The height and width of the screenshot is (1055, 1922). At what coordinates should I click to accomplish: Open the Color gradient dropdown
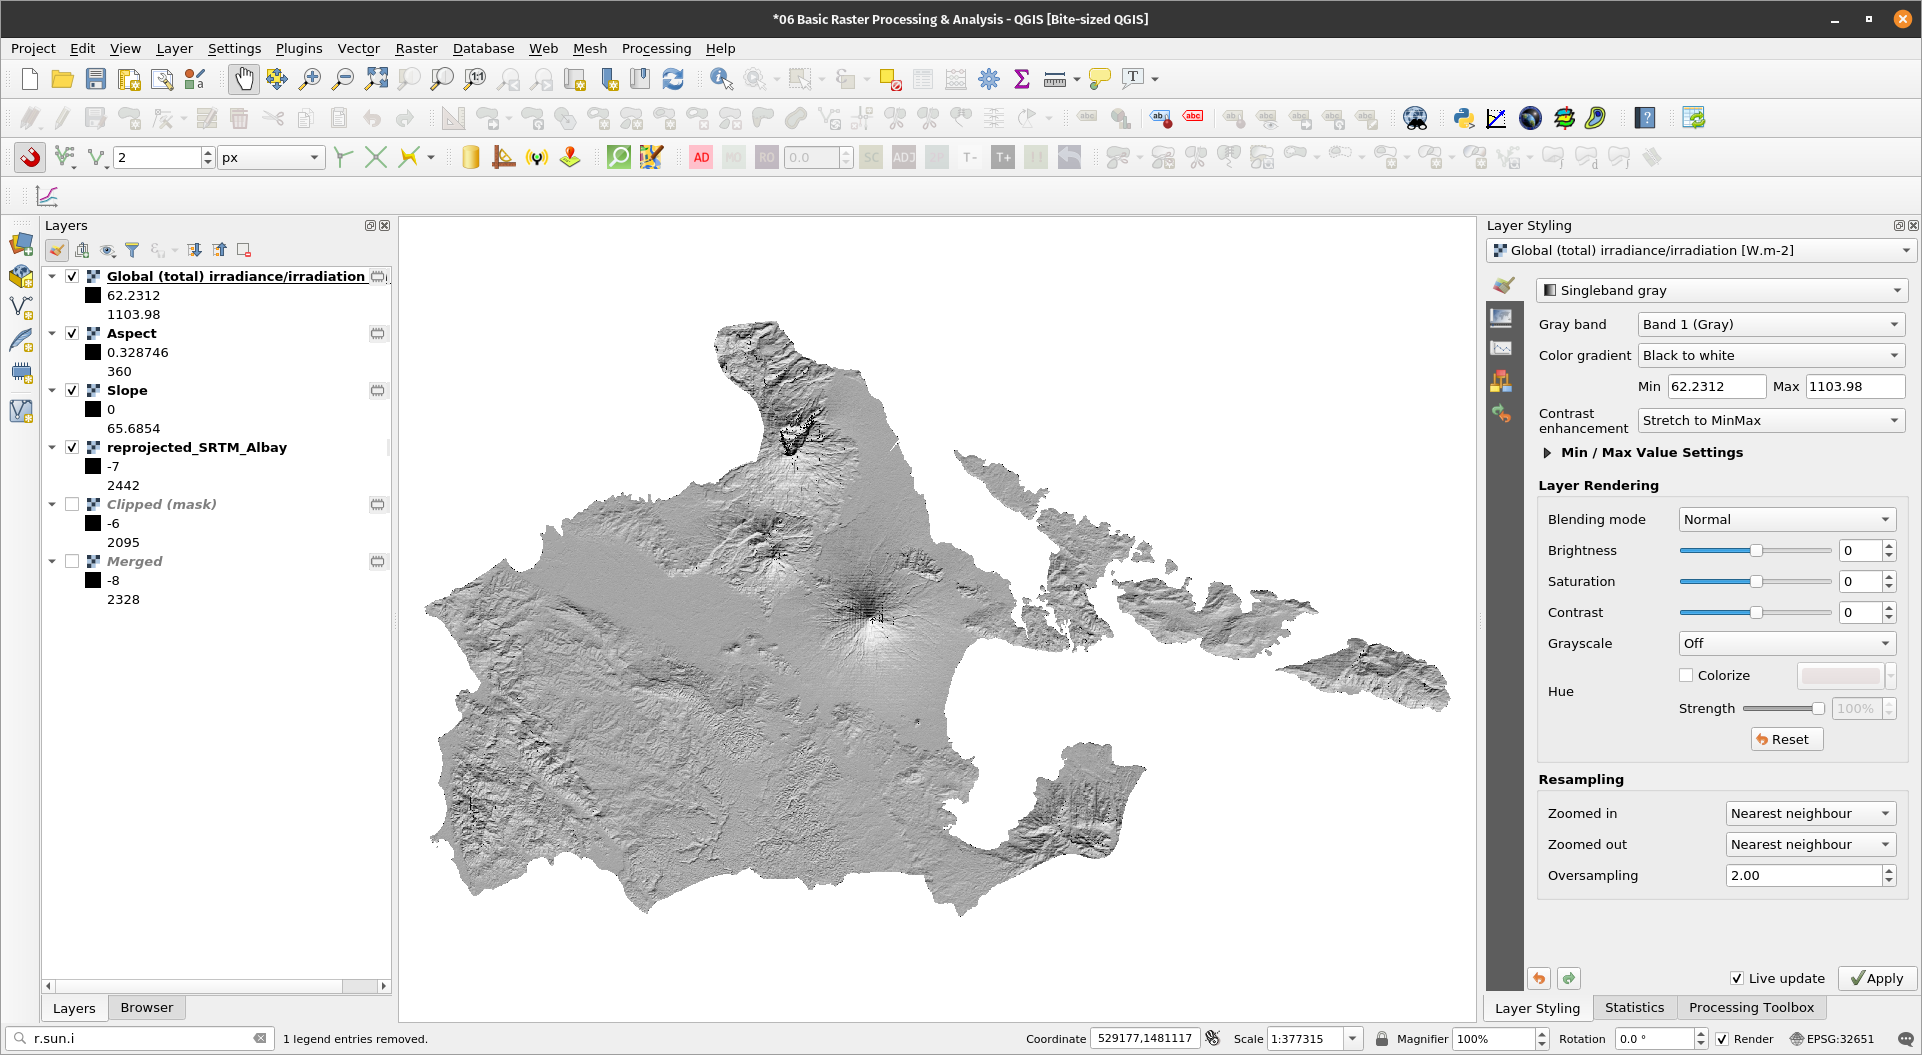[1770, 355]
